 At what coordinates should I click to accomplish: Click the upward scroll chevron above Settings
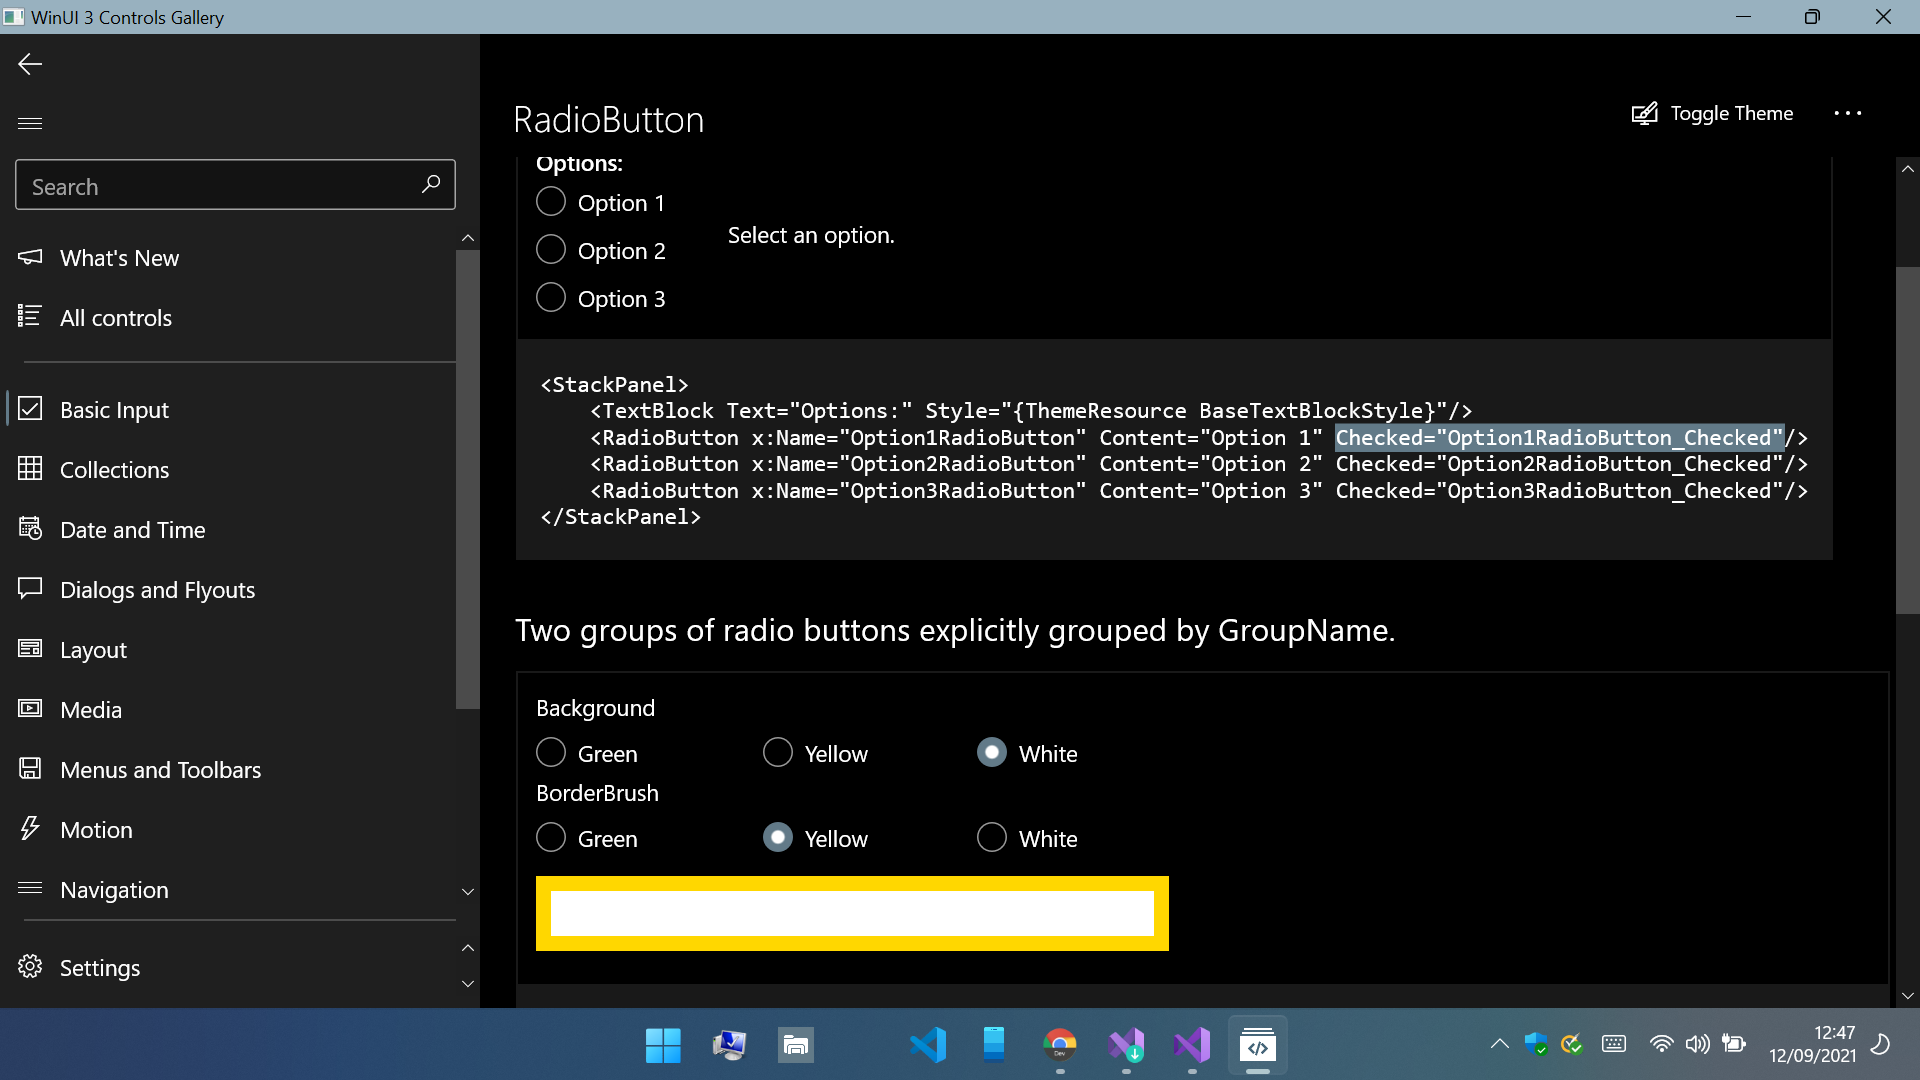point(467,948)
